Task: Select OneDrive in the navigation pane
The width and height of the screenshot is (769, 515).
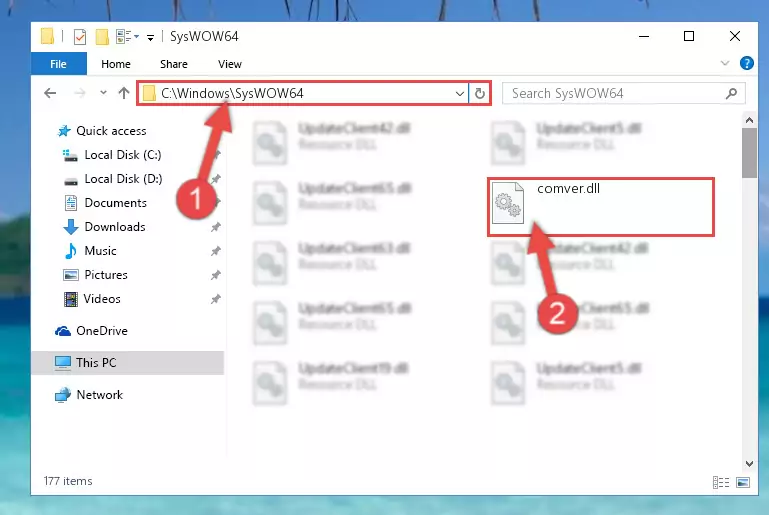Action: pos(102,331)
